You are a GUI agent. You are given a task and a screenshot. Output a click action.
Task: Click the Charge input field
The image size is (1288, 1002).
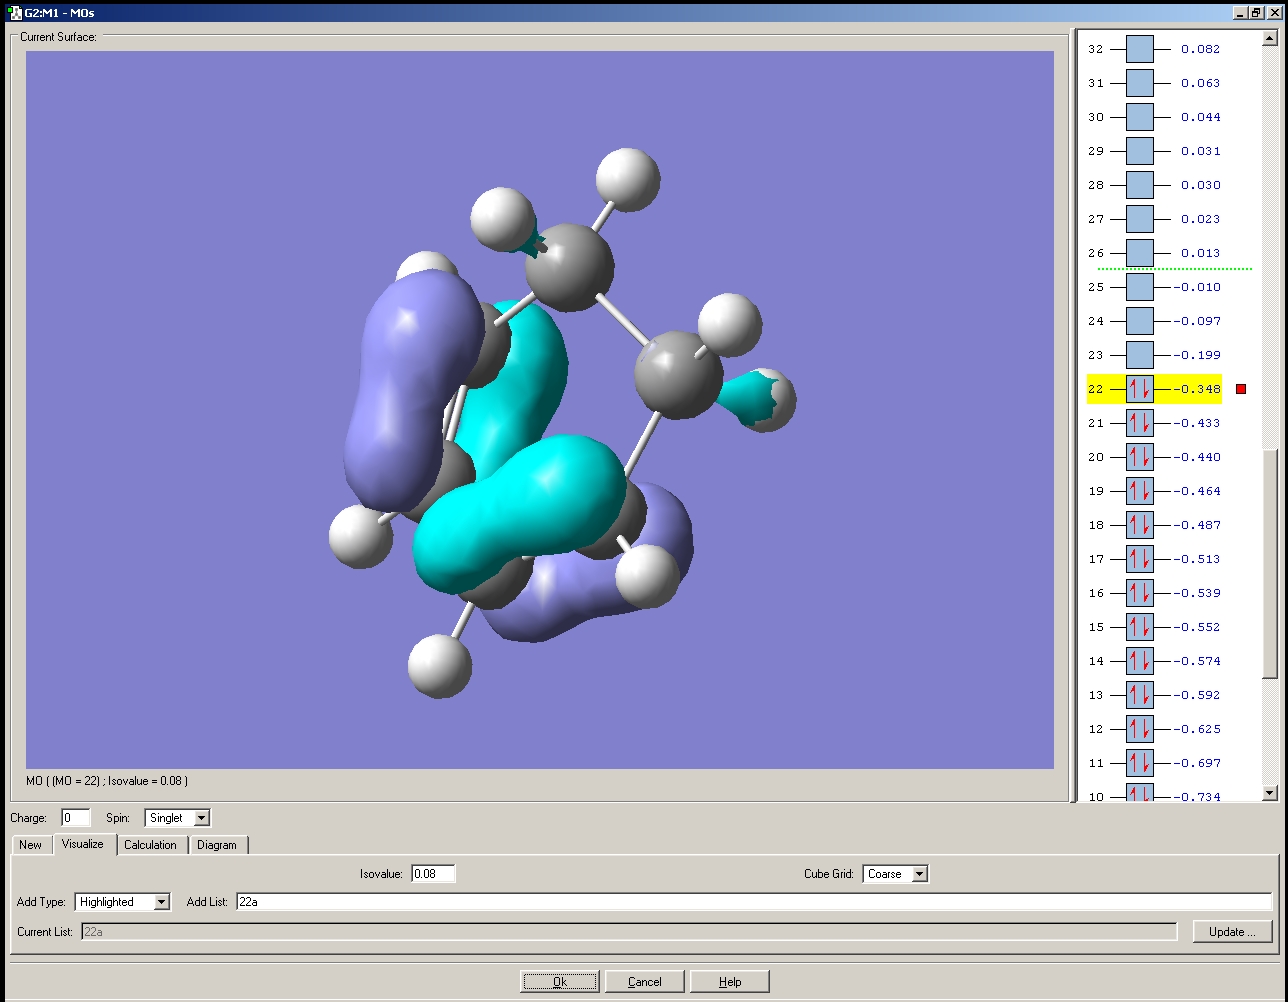[76, 818]
